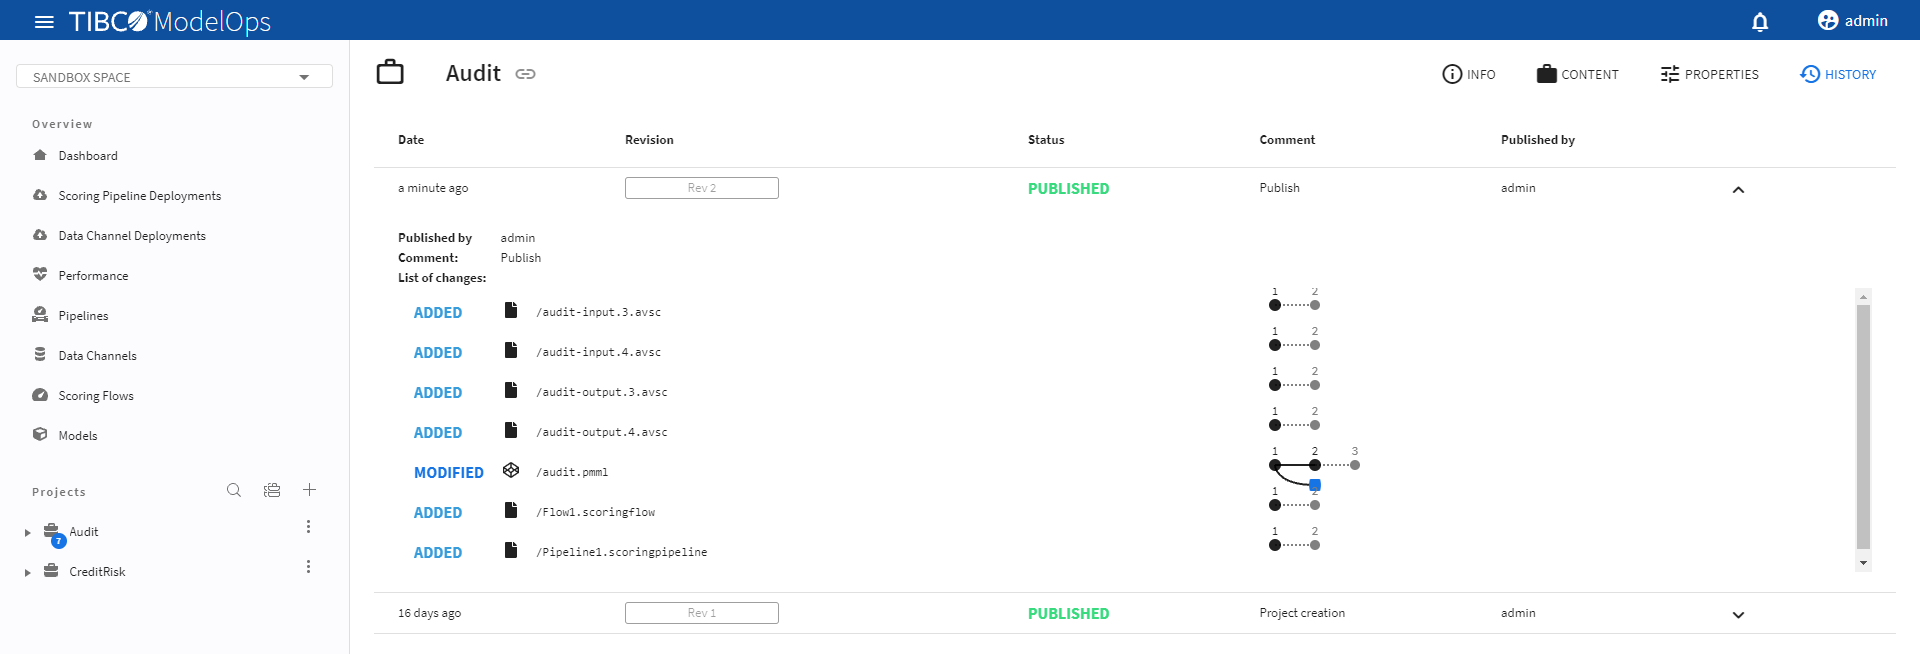Click the file icon for Pipeline1.scoringpipeline
The width and height of the screenshot is (1920, 654).
tap(511, 550)
